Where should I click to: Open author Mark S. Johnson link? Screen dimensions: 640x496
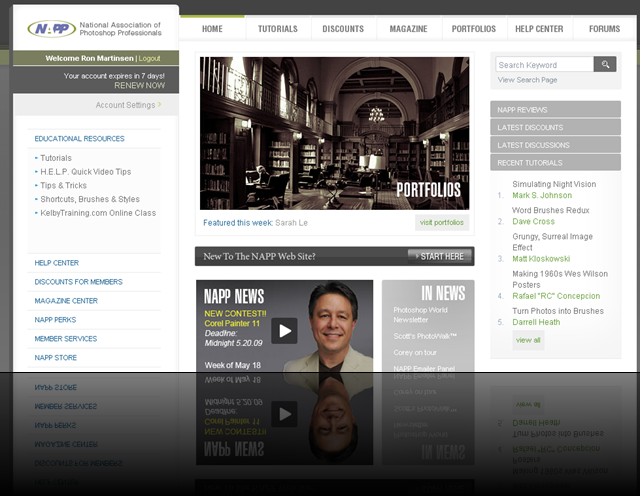point(542,195)
